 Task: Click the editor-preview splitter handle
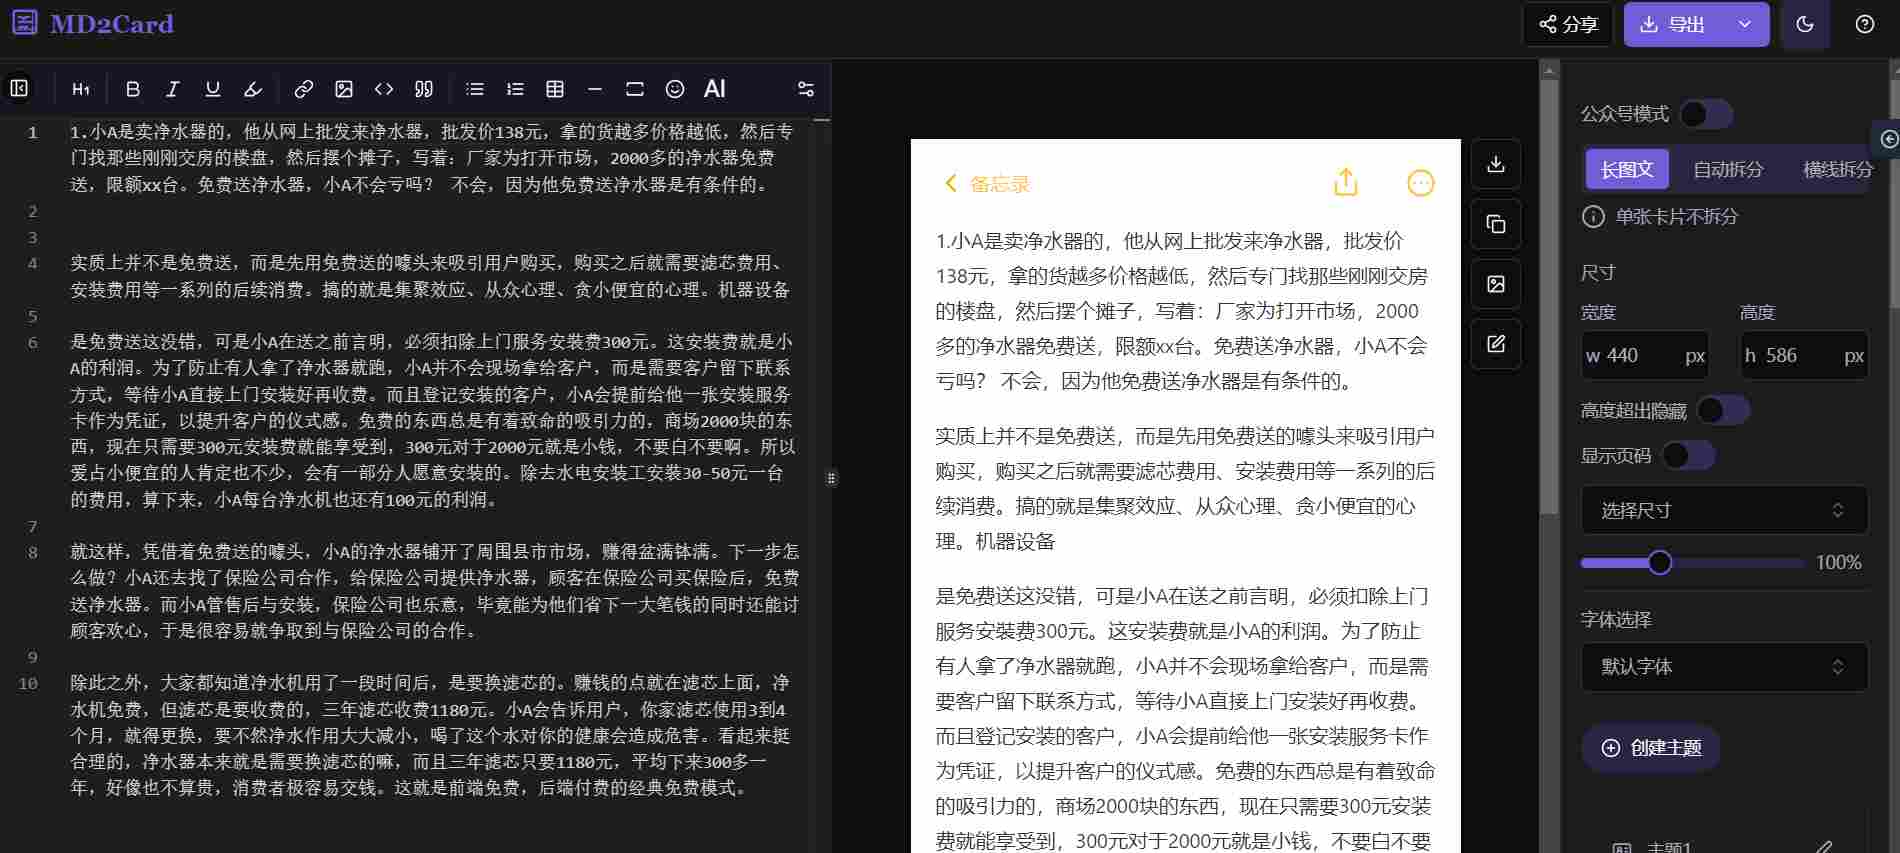click(831, 478)
